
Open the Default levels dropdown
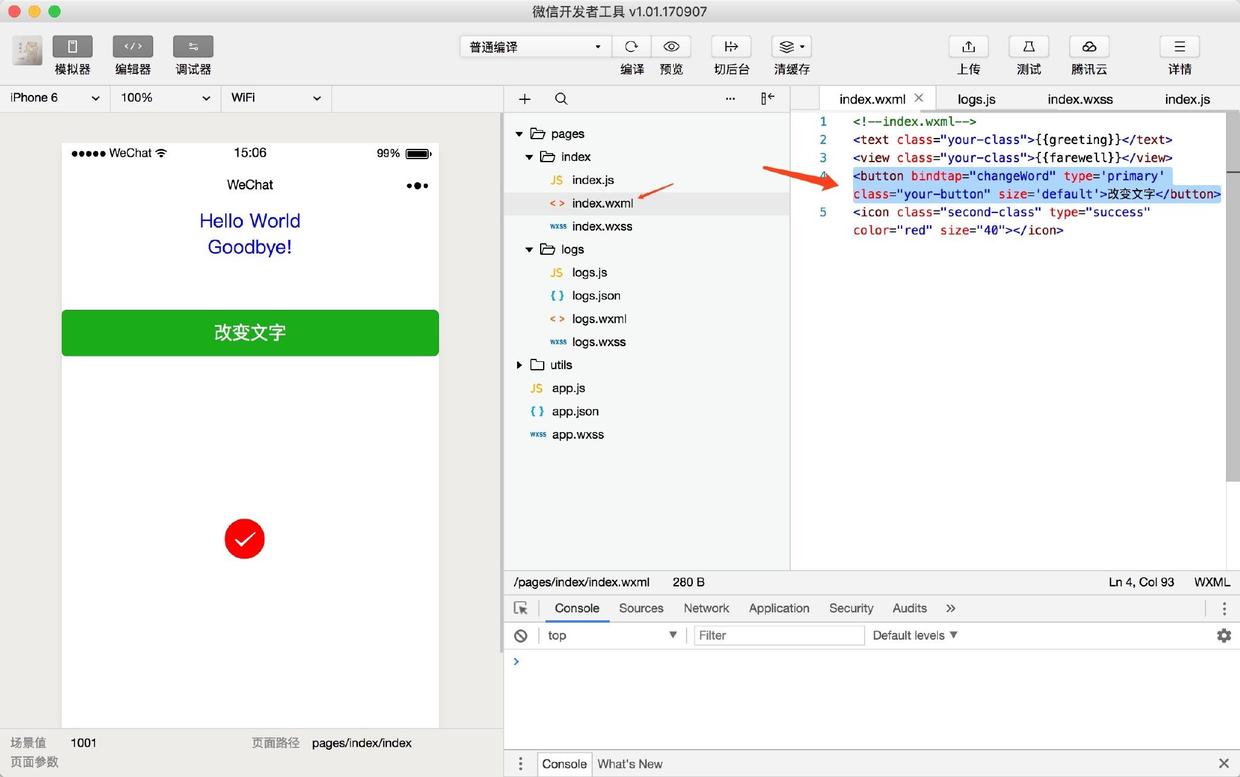(x=915, y=635)
